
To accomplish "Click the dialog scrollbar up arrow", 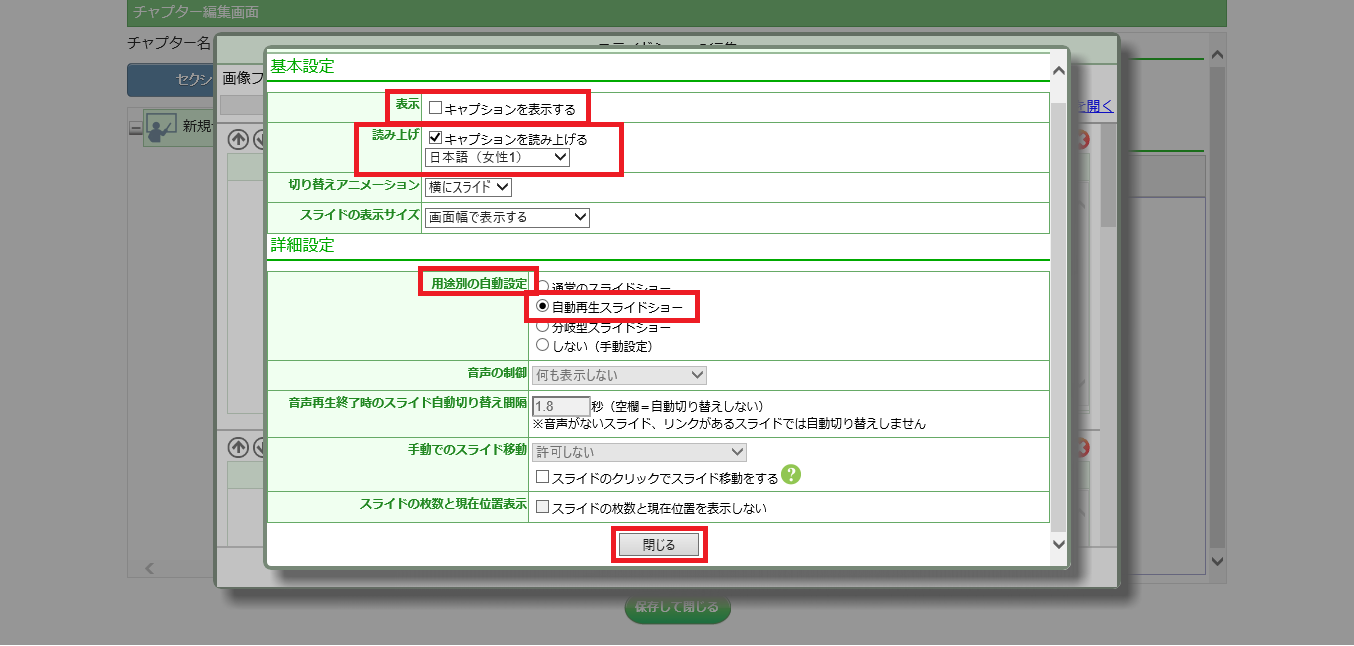I will click(1059, 71).
